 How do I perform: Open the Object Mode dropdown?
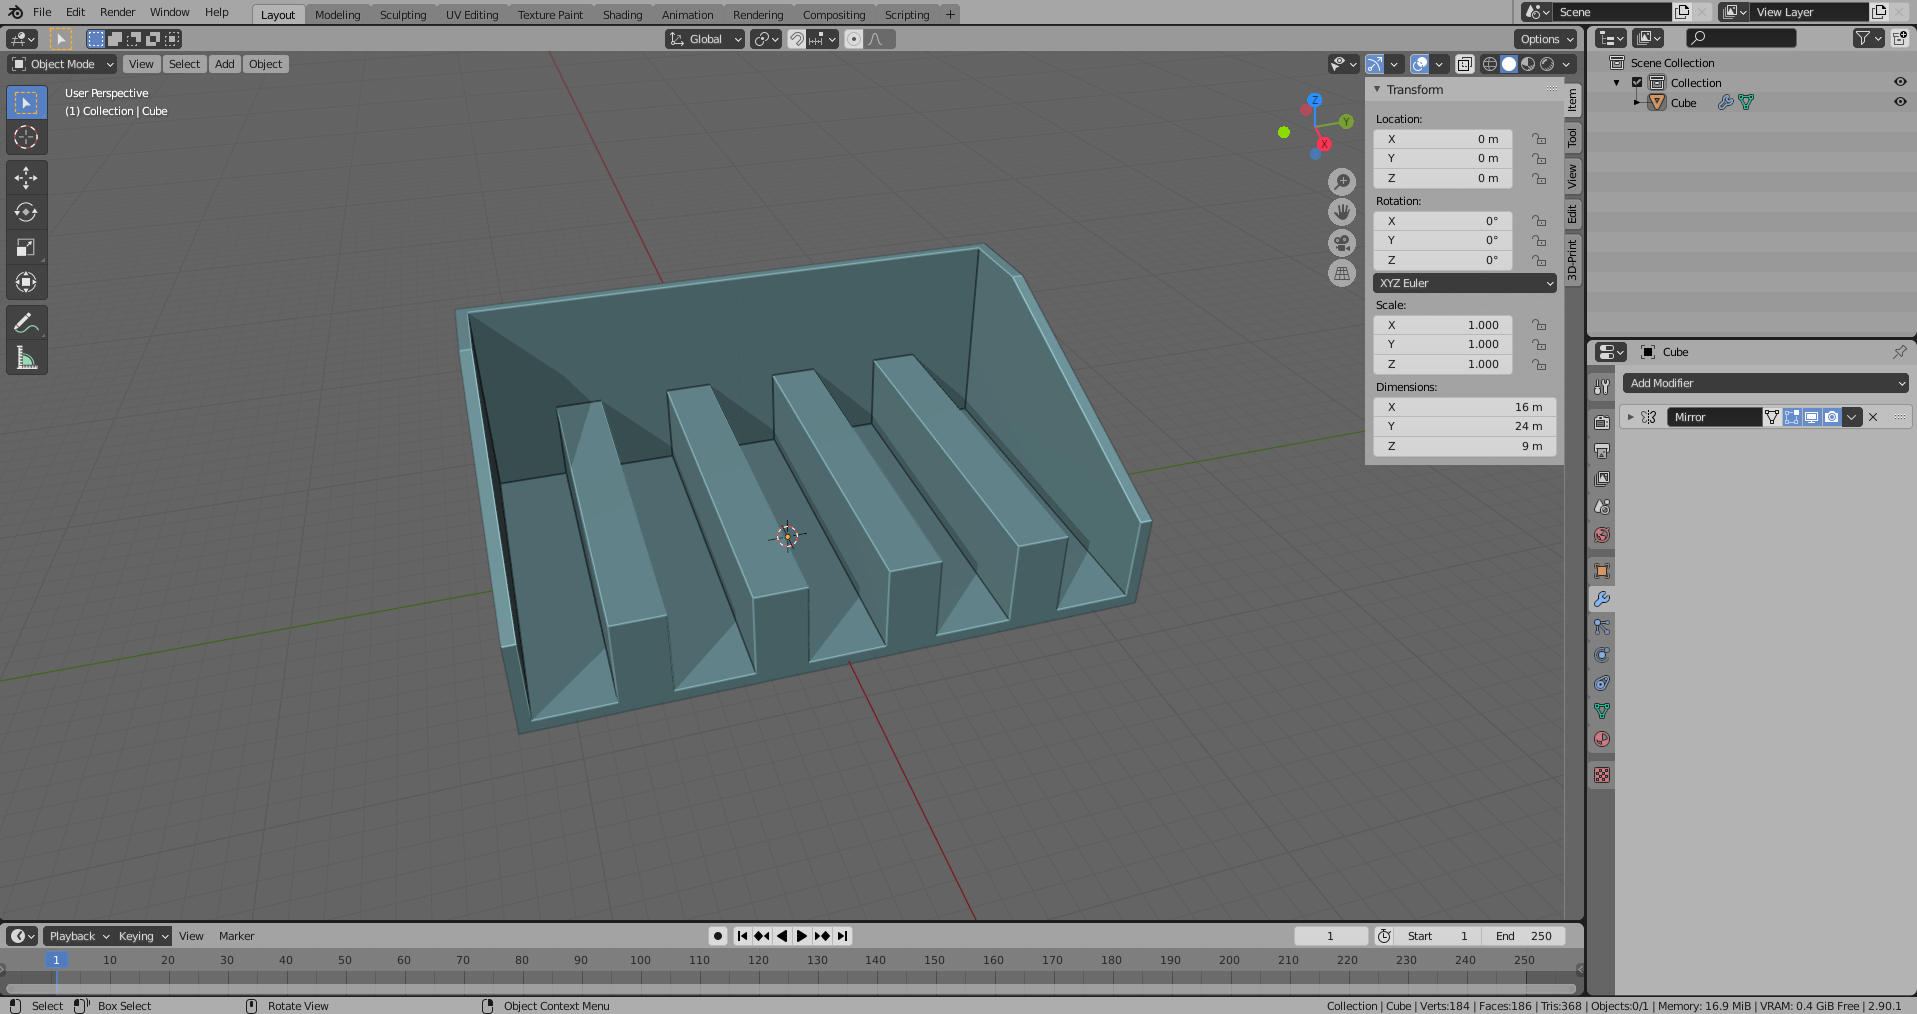point(63,64)
